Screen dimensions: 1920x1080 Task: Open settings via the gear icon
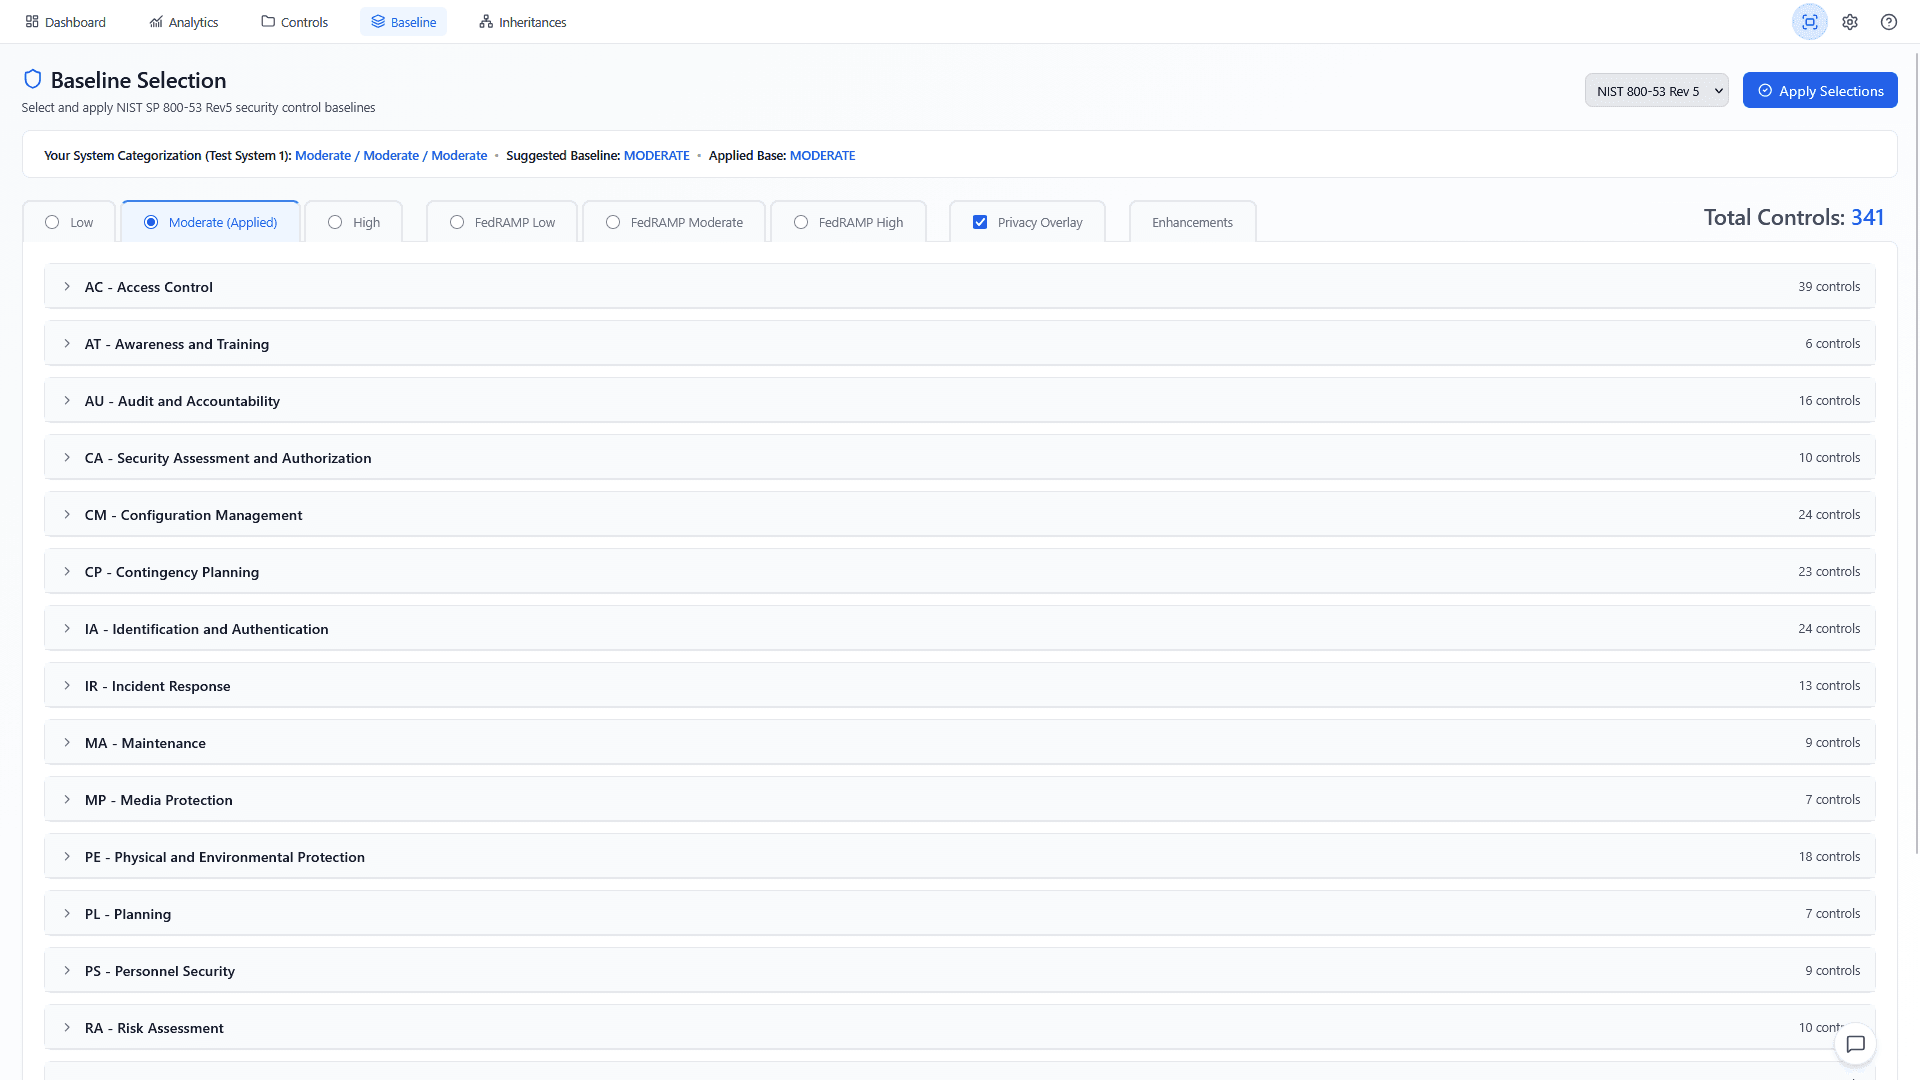click(x=1850, y=22)
